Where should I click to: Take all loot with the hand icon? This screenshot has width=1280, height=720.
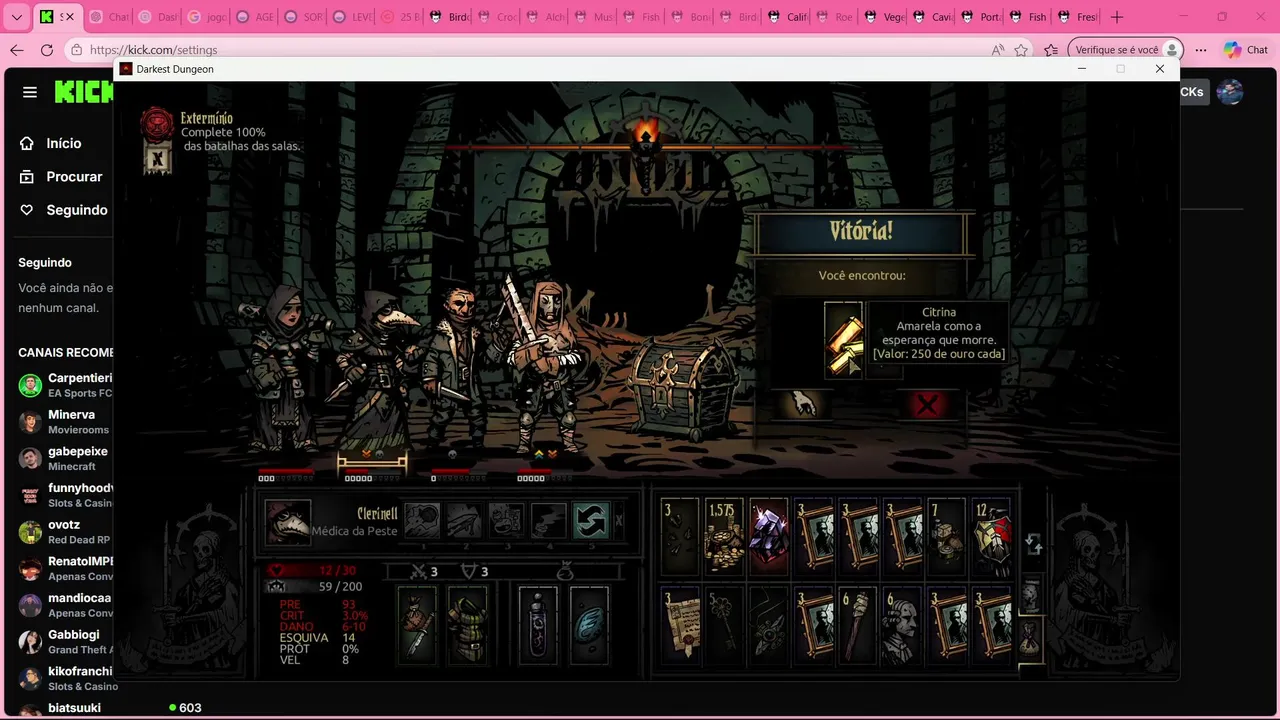click(803, 404)
